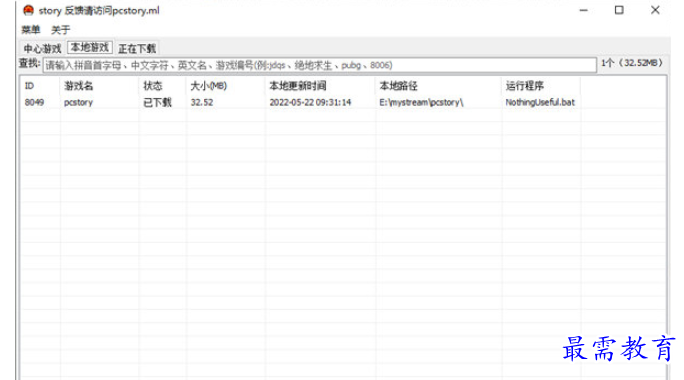Click the E:\mystream\pcstory\ path cell
The width and height of the screenshot is (684, 380).
(x=421, y=103)
